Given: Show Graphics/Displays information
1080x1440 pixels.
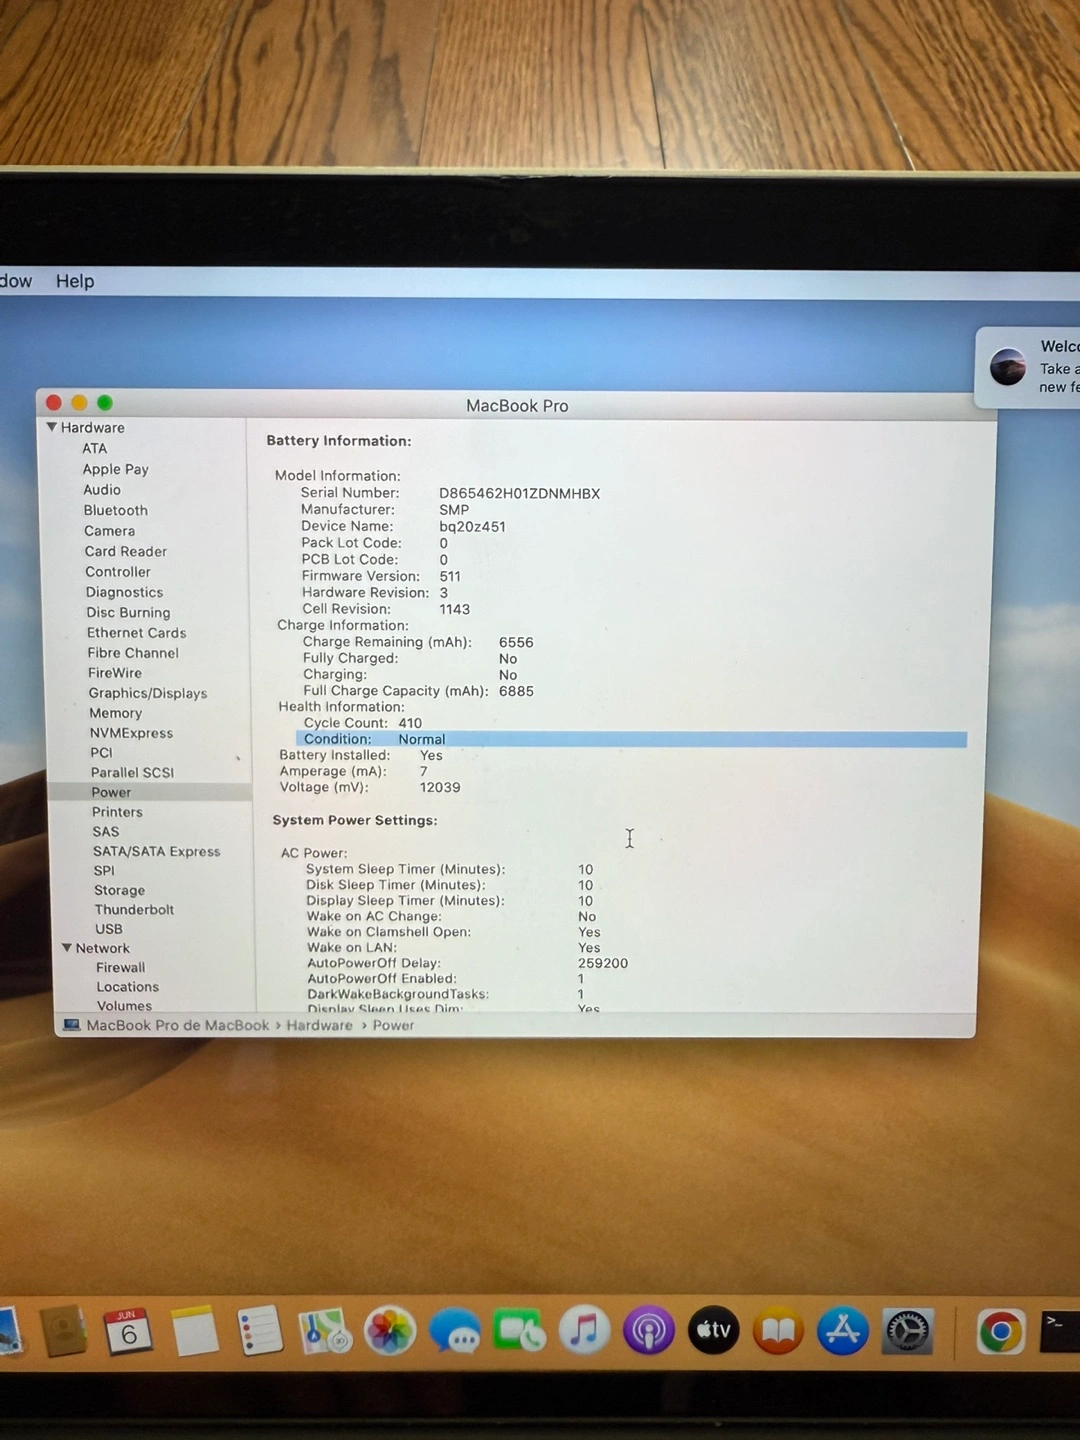Looking at the screenshot, I should coord(148,693).
